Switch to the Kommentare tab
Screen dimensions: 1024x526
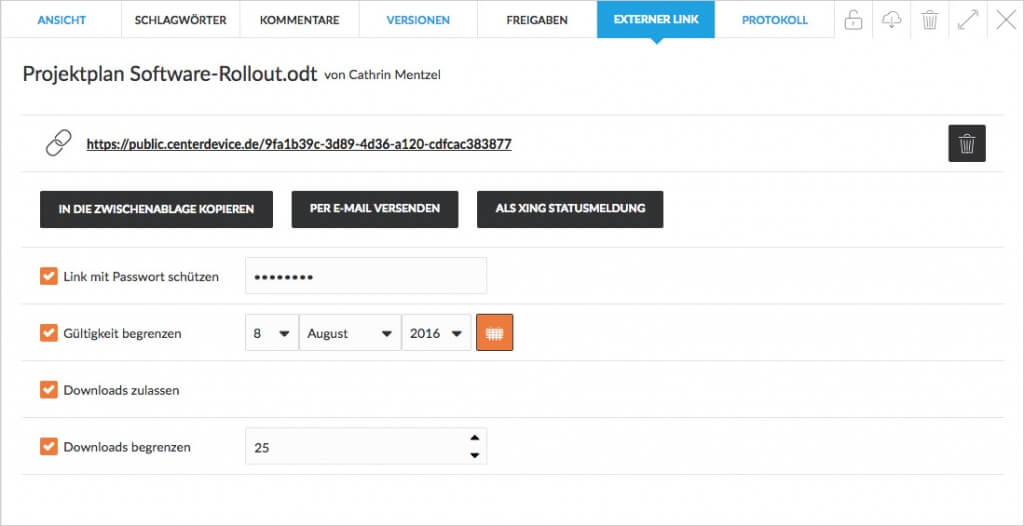299,20
